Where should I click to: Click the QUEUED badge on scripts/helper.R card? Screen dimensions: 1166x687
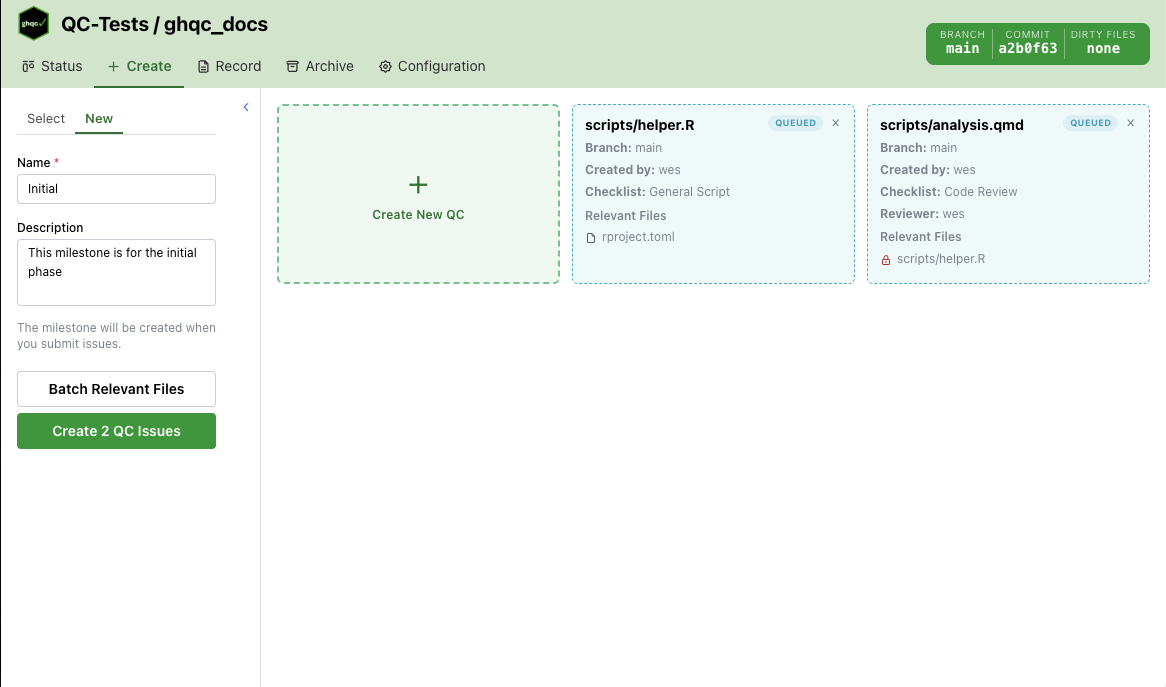tap(794, 123)
